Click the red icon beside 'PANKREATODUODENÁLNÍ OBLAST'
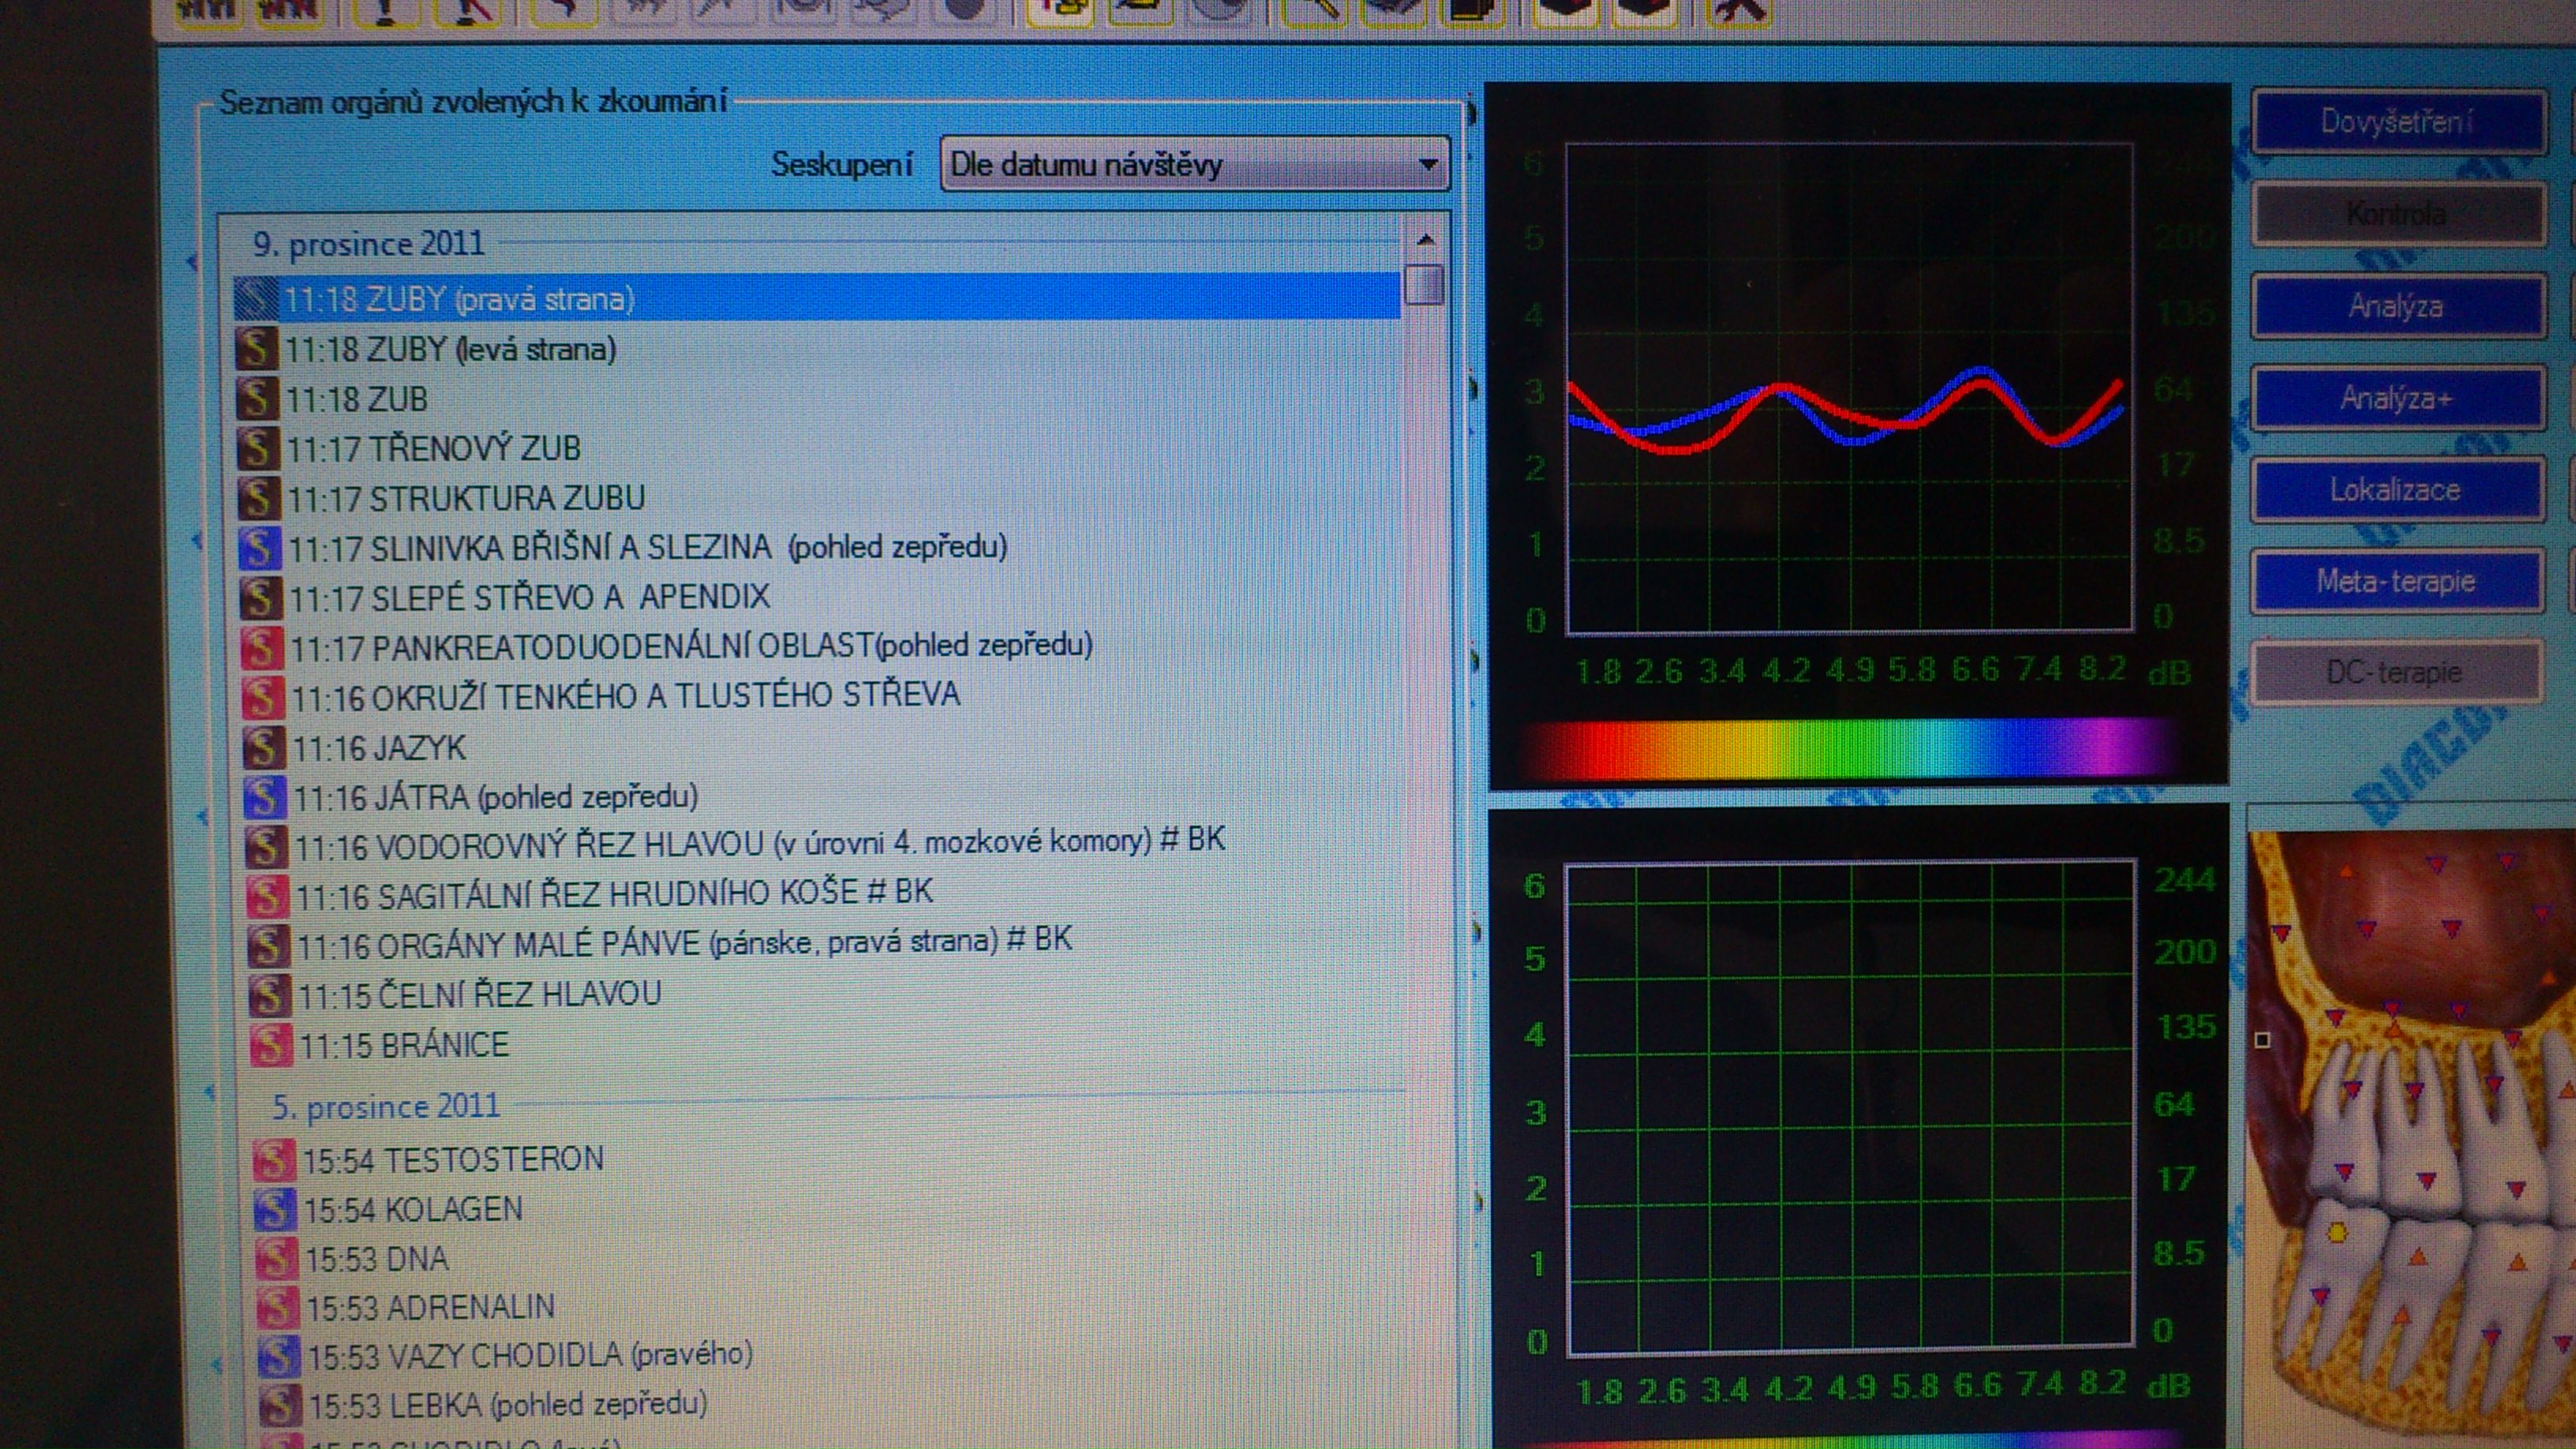 click(262, 647)
